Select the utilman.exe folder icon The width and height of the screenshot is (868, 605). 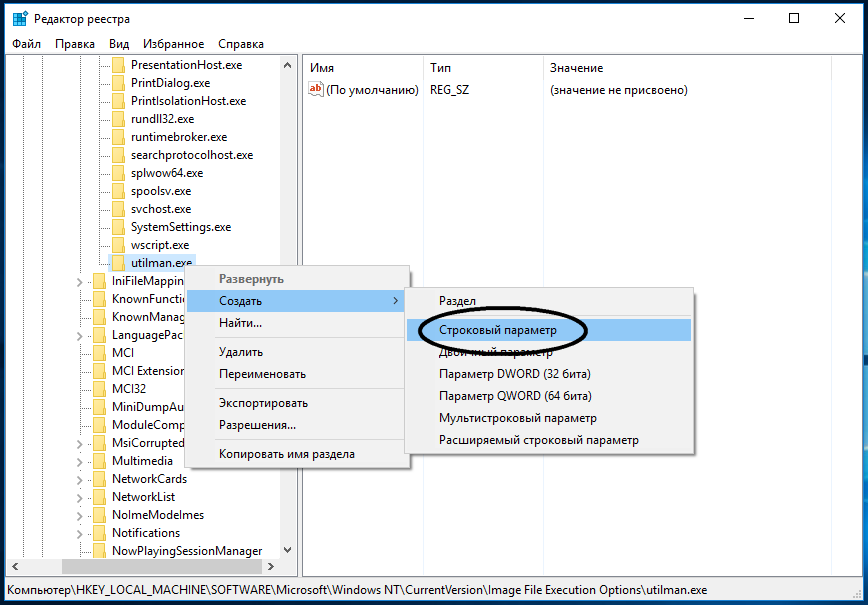[x=118, y=262]
